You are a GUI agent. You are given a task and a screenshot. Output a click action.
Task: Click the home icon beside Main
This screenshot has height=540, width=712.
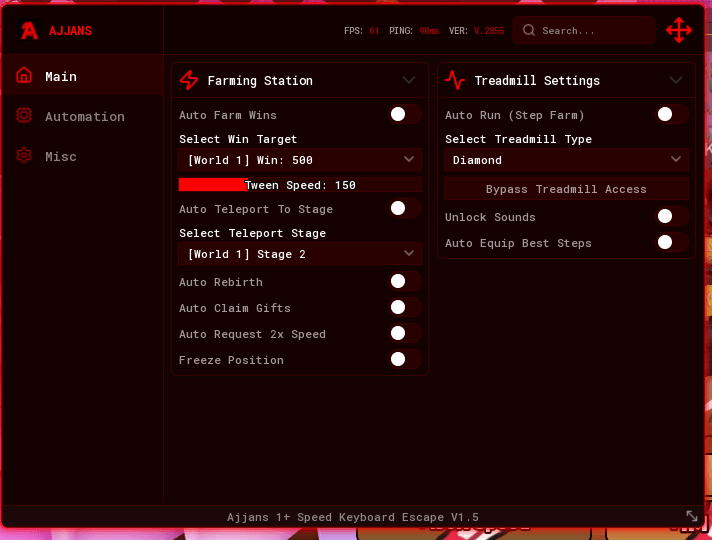coord(24,75)
